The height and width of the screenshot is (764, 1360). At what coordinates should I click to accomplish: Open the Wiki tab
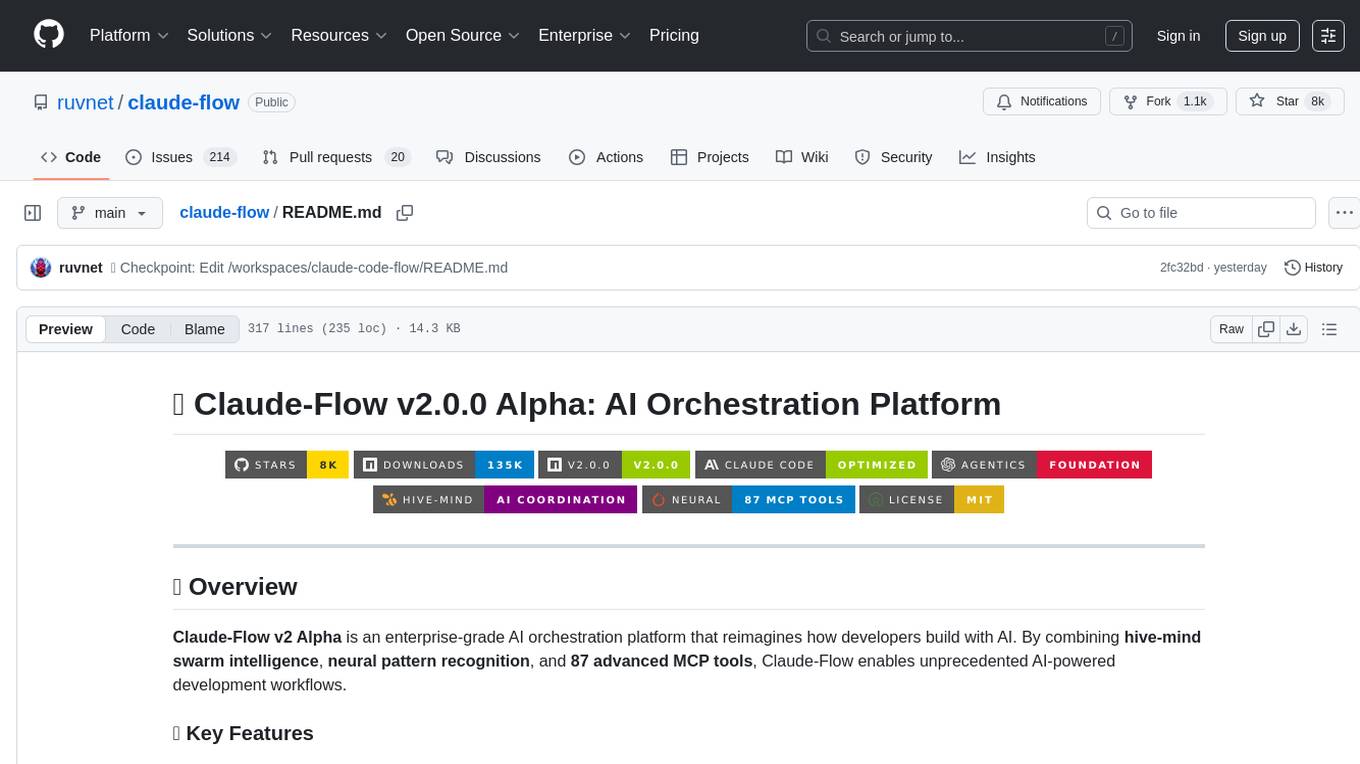802,157
